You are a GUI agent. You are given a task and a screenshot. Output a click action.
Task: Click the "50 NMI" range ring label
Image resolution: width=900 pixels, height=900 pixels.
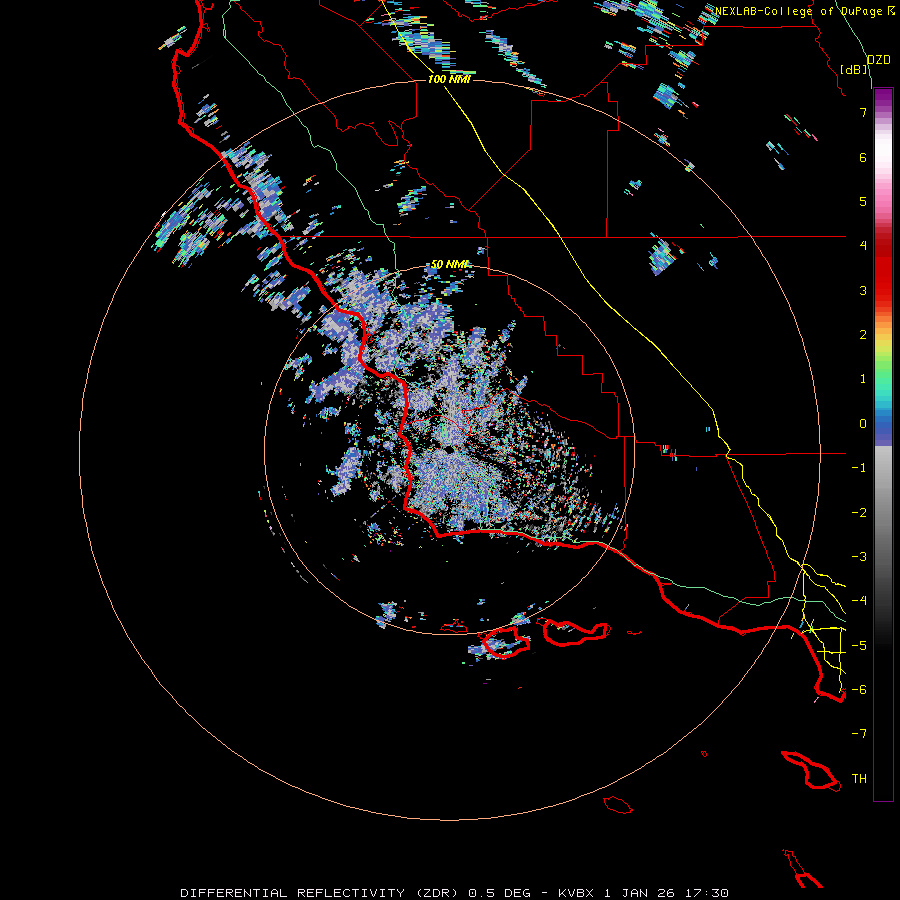pos(449,264)
